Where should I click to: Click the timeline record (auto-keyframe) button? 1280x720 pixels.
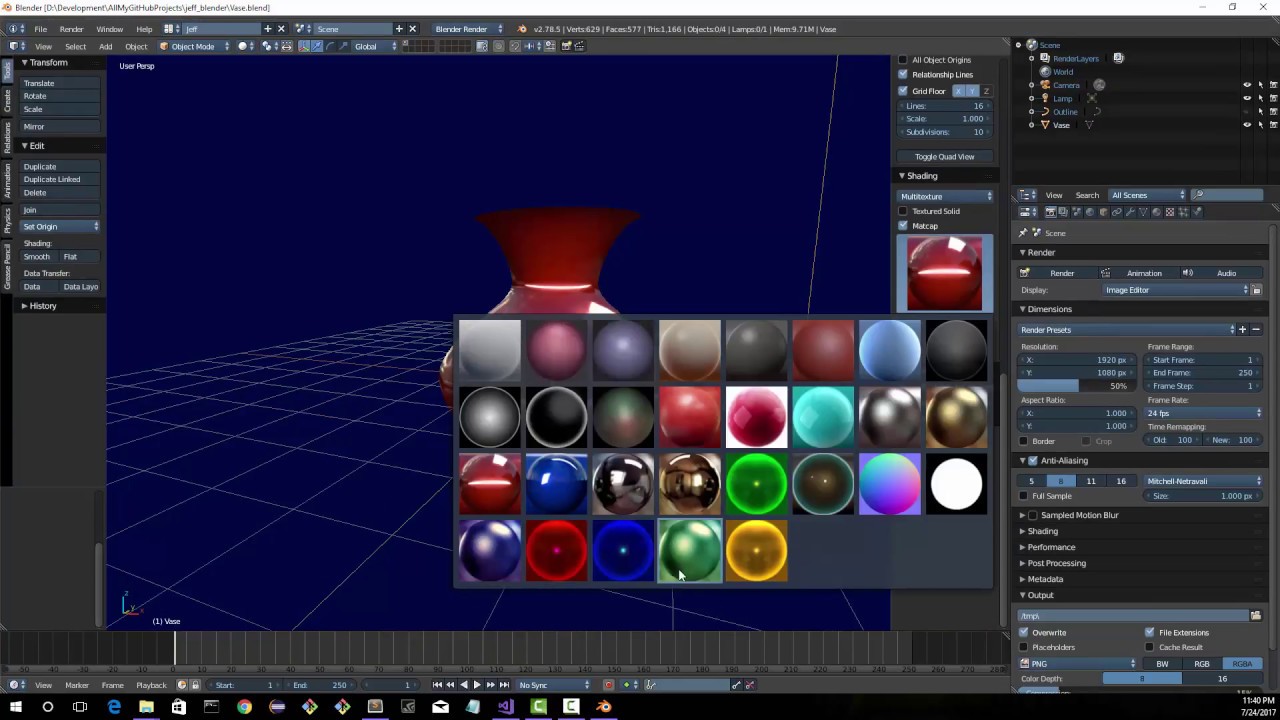pos(608,685)
